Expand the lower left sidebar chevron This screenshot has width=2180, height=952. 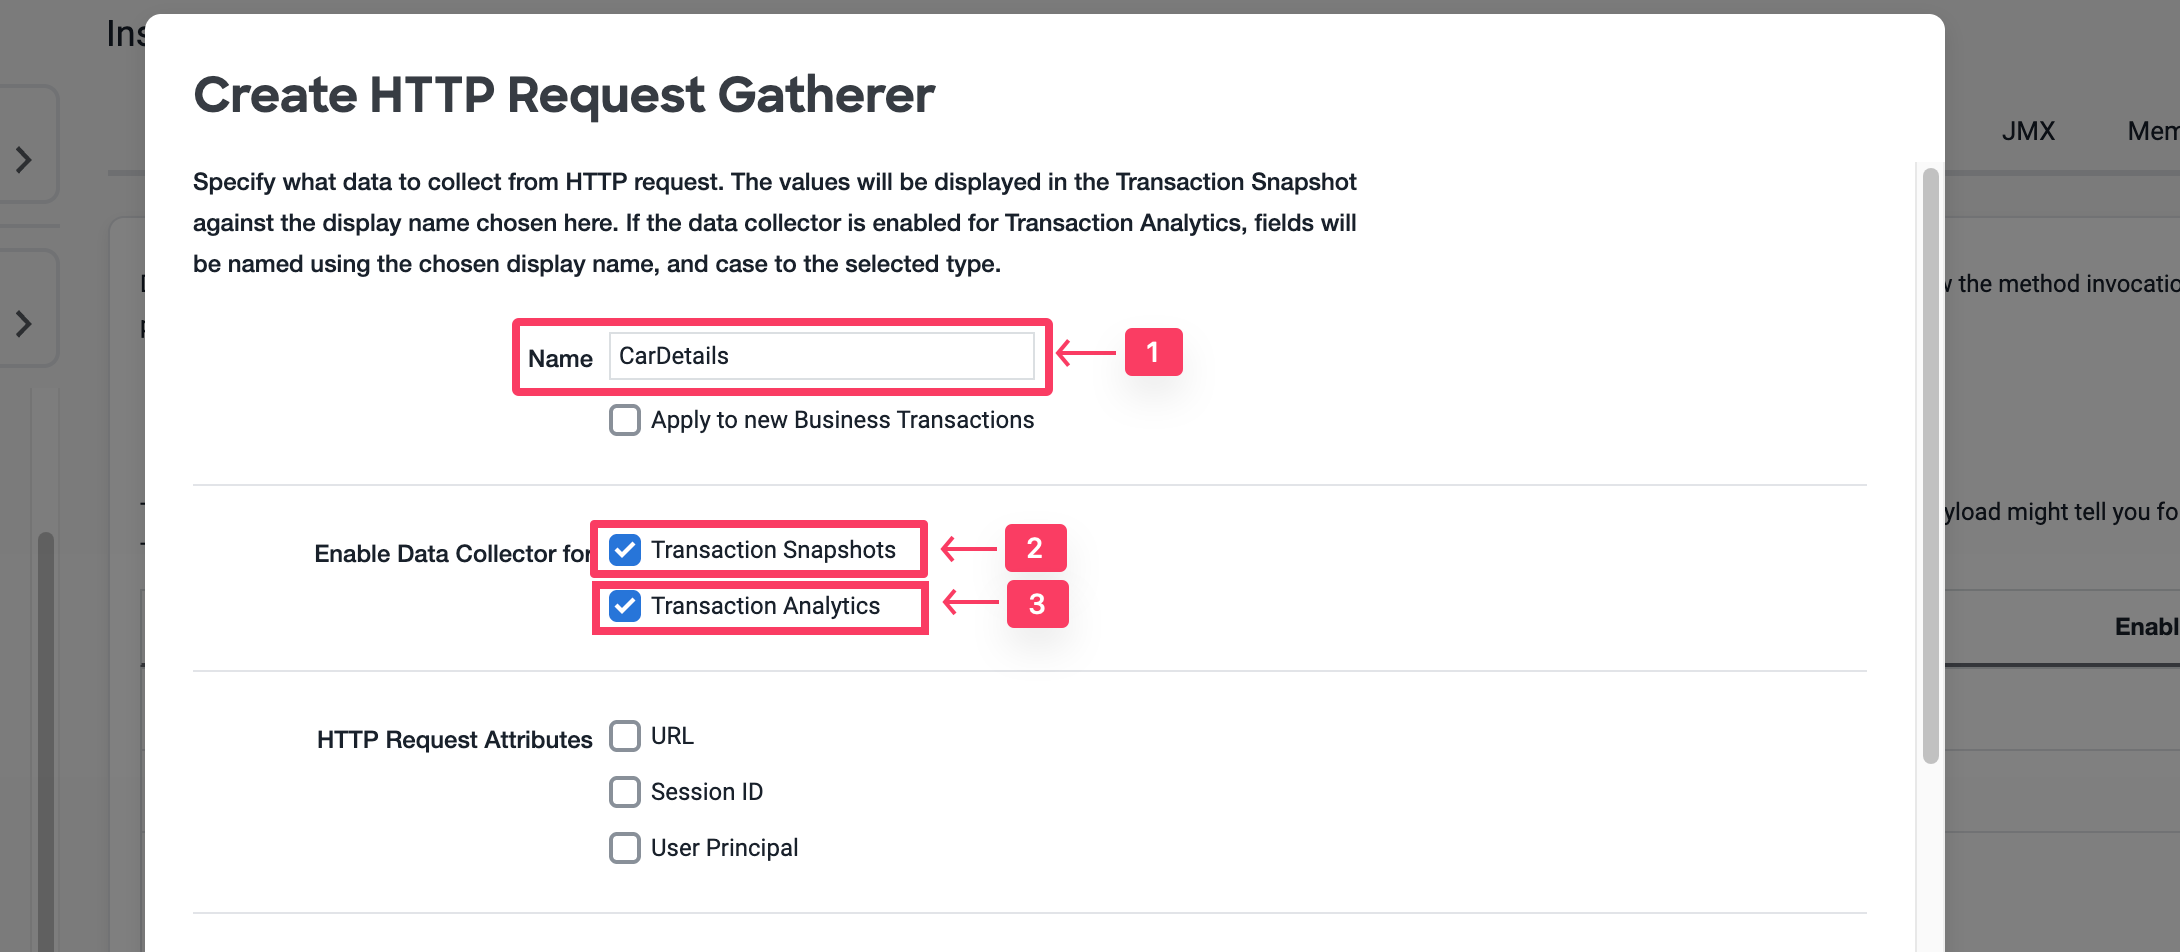coord(24,323)
